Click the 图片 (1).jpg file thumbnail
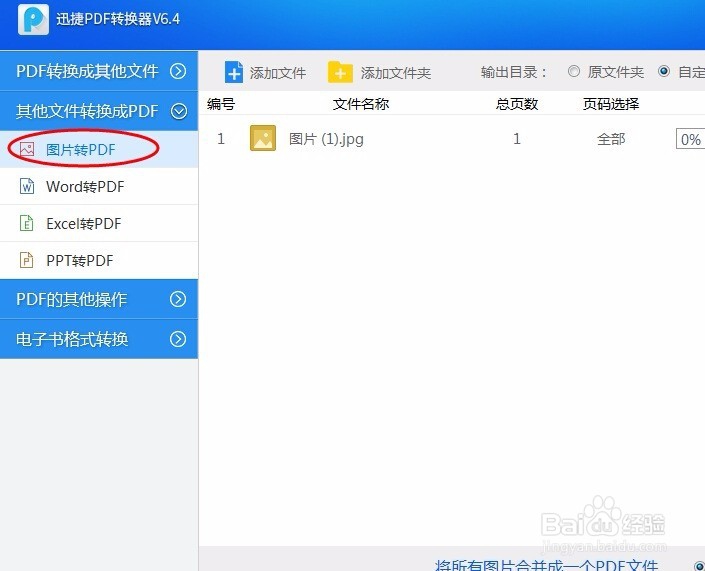 pyautogui.click(x=263, y=138)
